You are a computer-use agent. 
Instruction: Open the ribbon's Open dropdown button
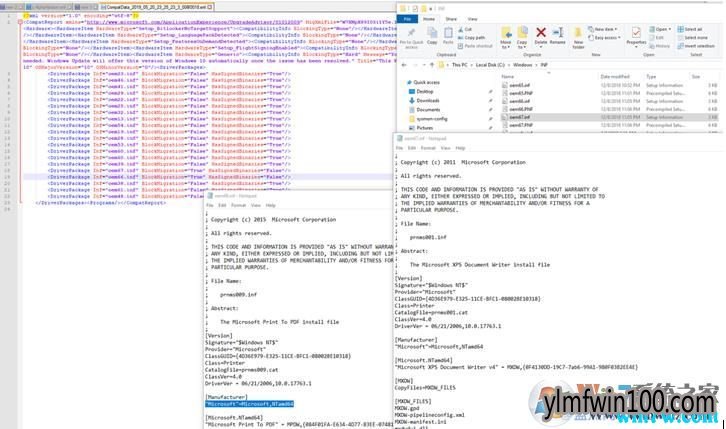coord(660,29)
